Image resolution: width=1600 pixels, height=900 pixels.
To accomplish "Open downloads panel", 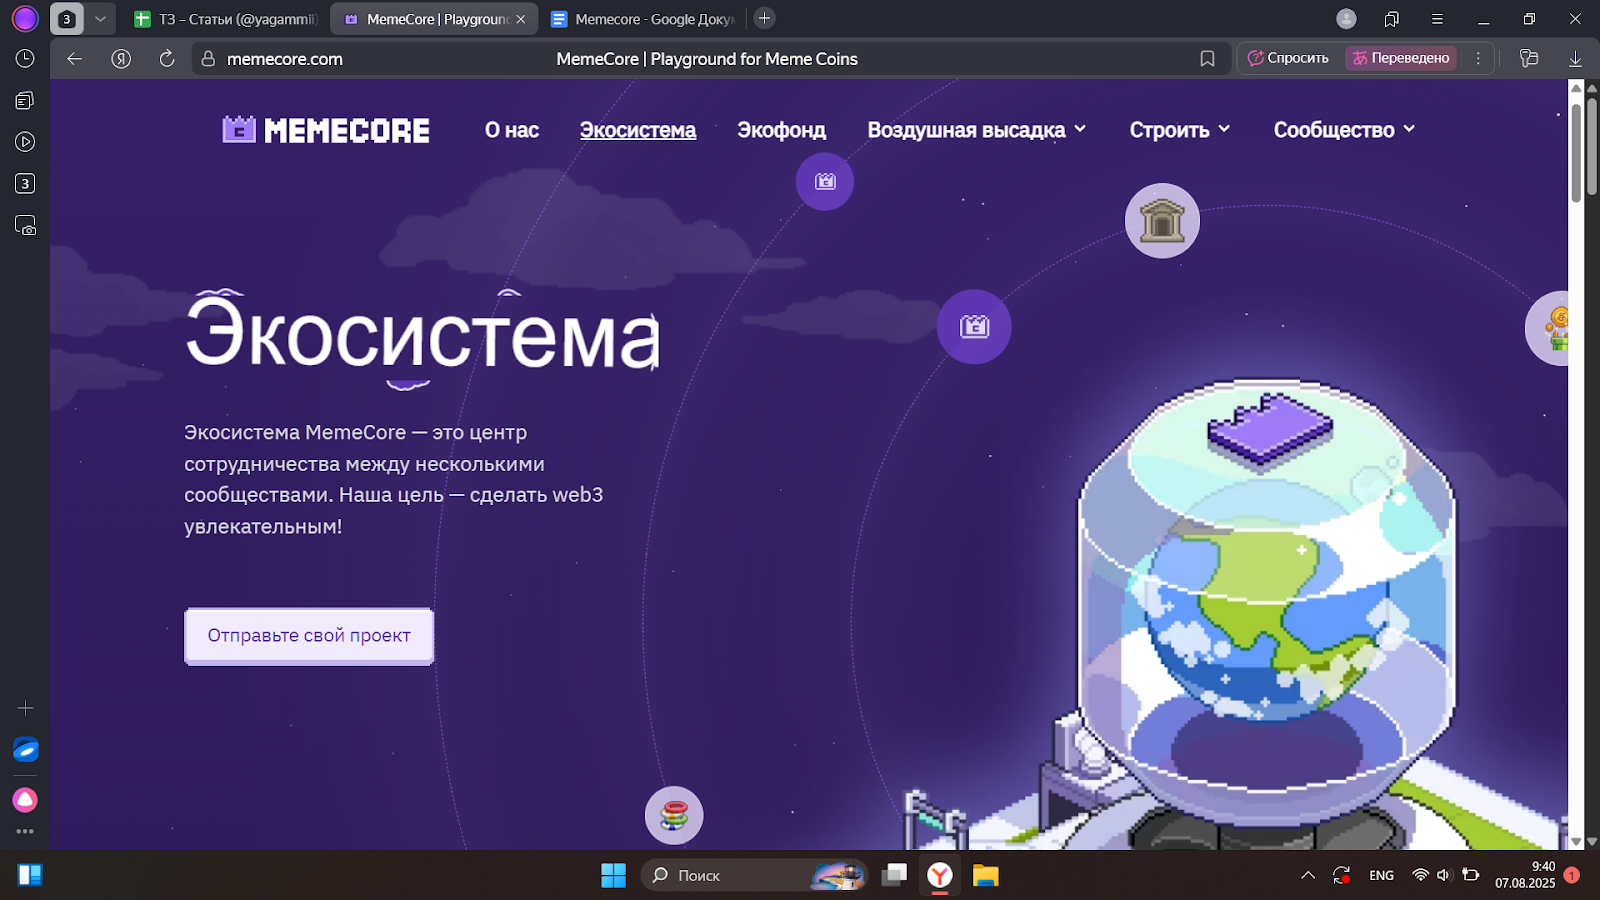I will pos(1575,59).
